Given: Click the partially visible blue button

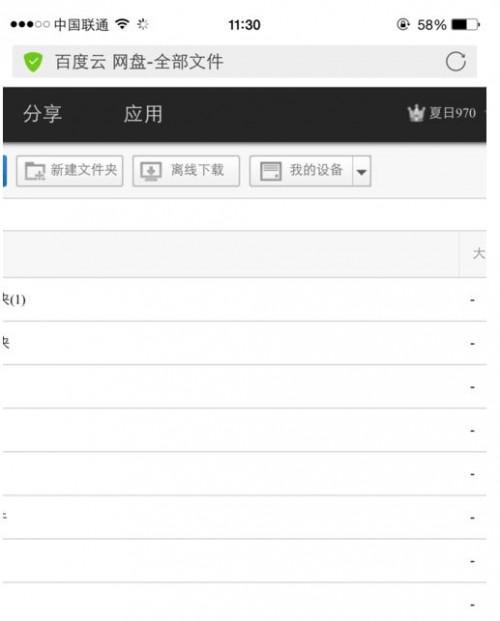Looking at the screenshot, I should coord(5,171).
